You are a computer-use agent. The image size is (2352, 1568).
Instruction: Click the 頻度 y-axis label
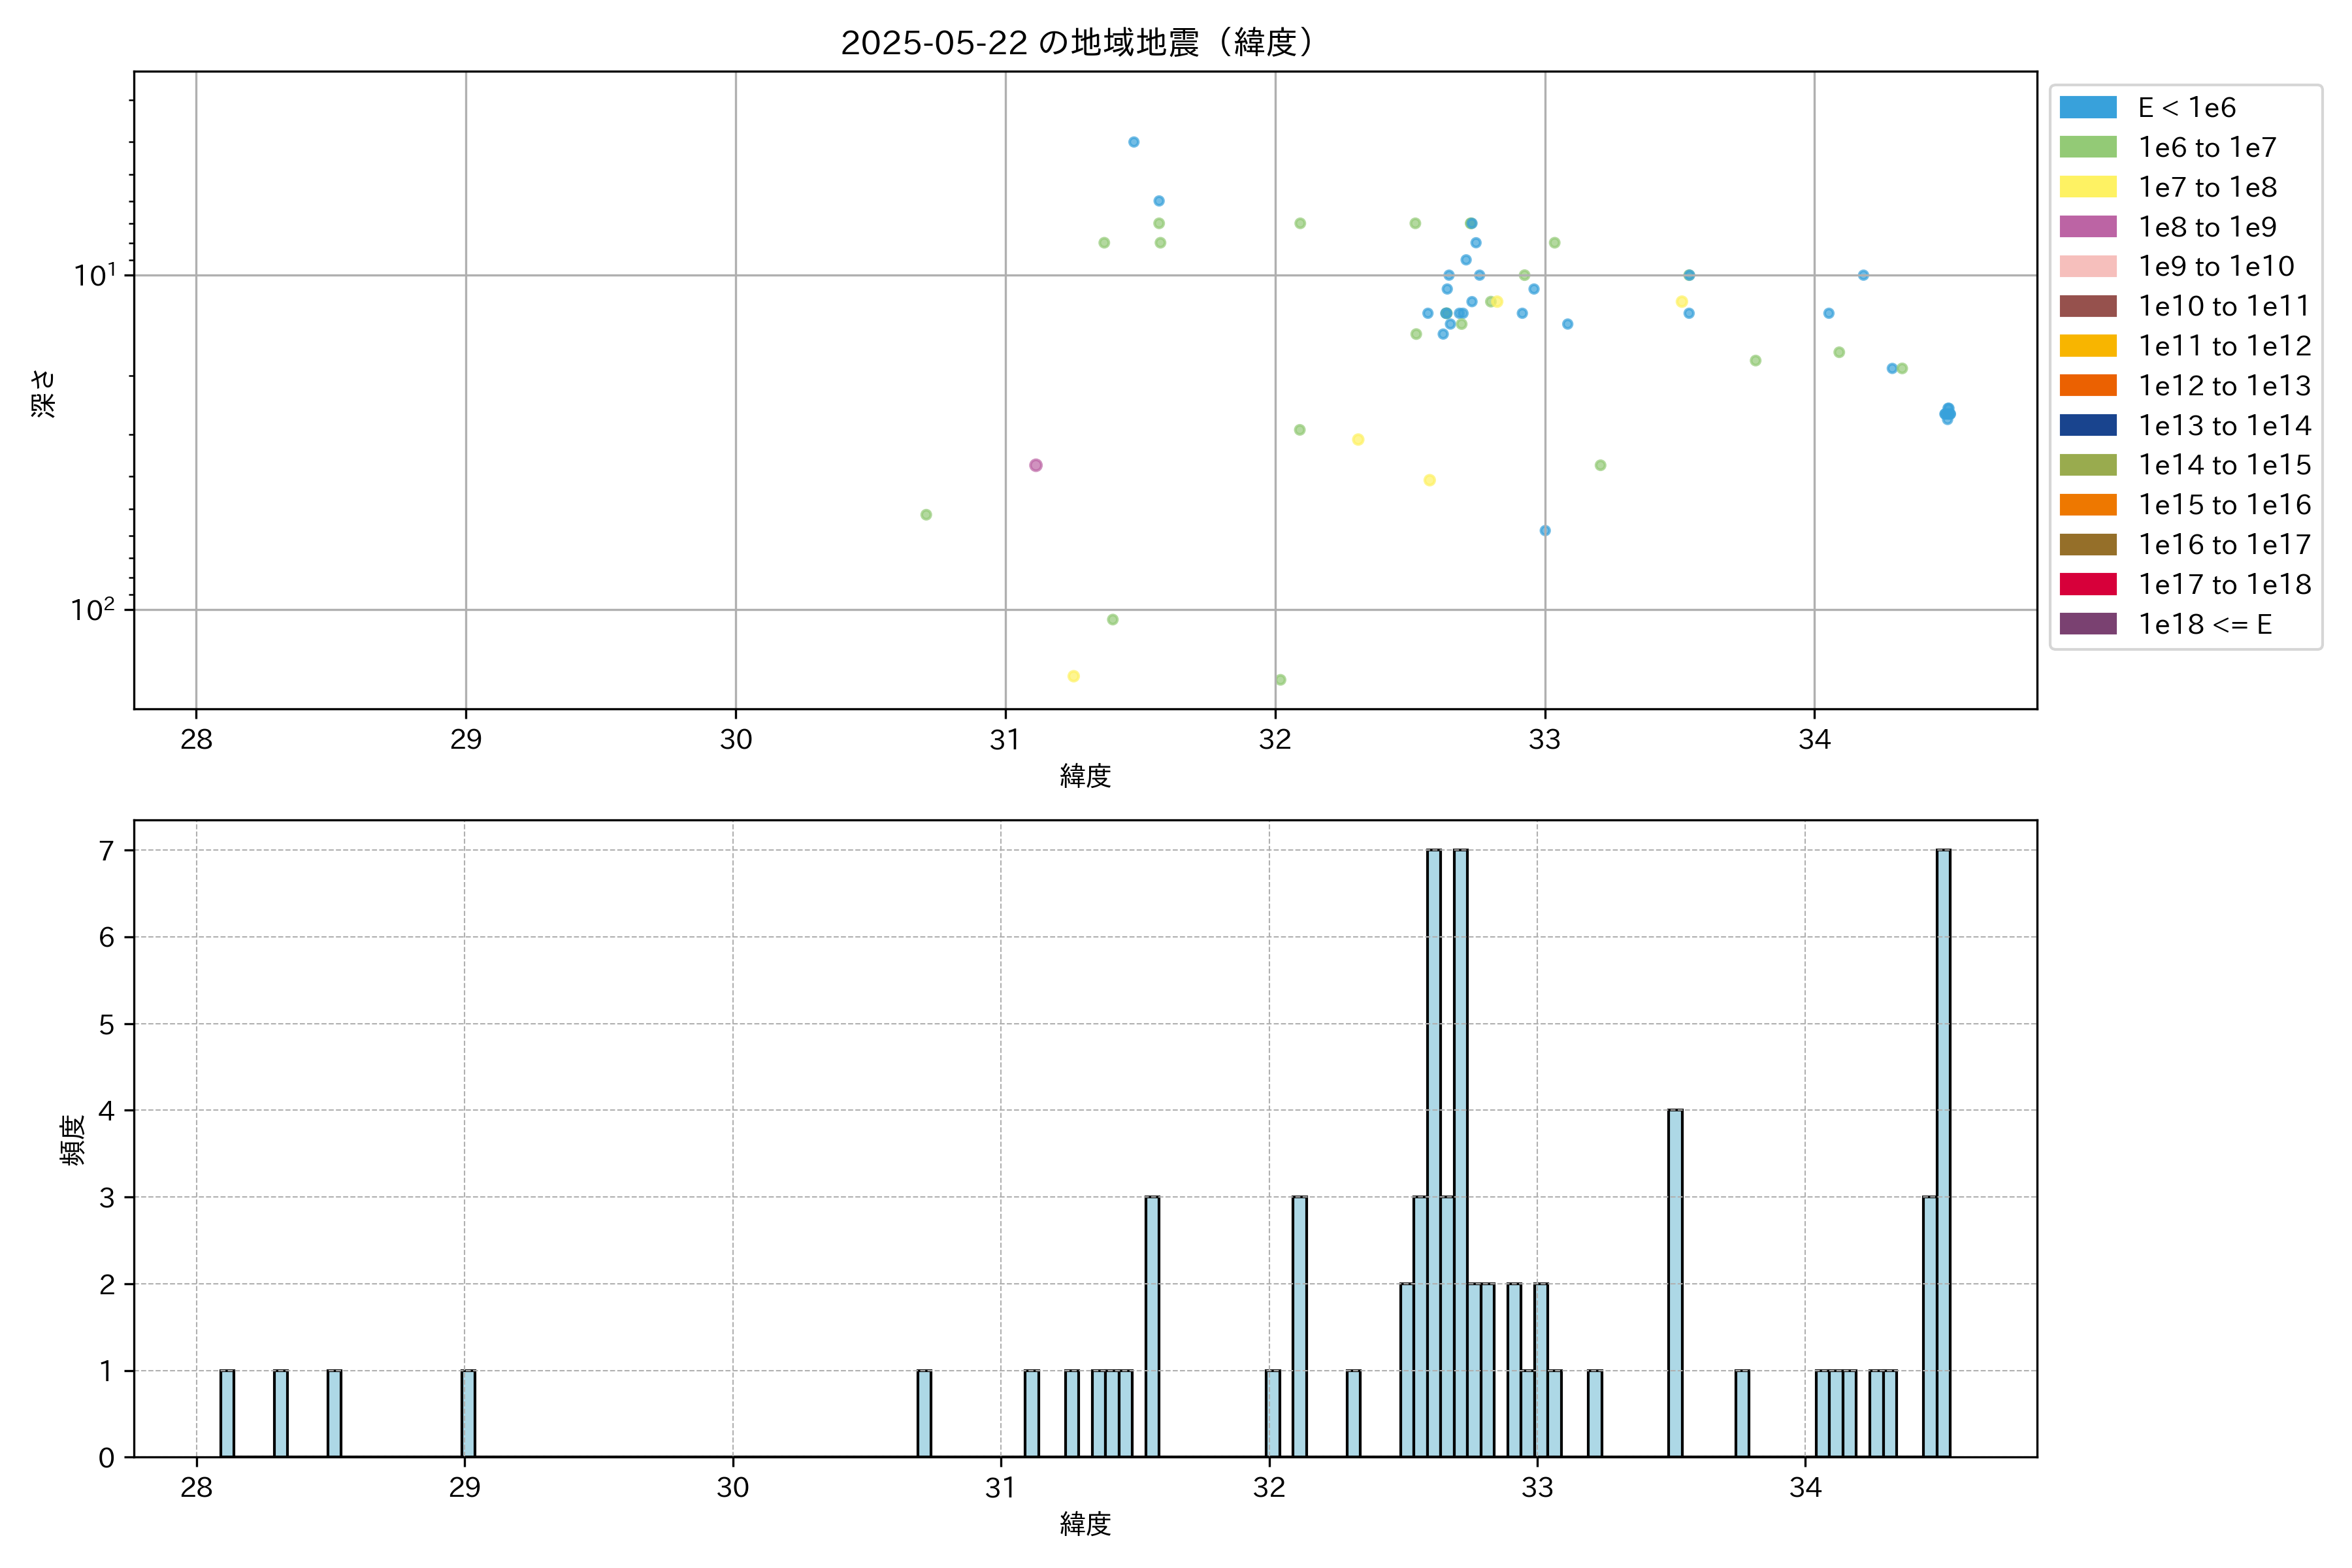(72, 1140)
